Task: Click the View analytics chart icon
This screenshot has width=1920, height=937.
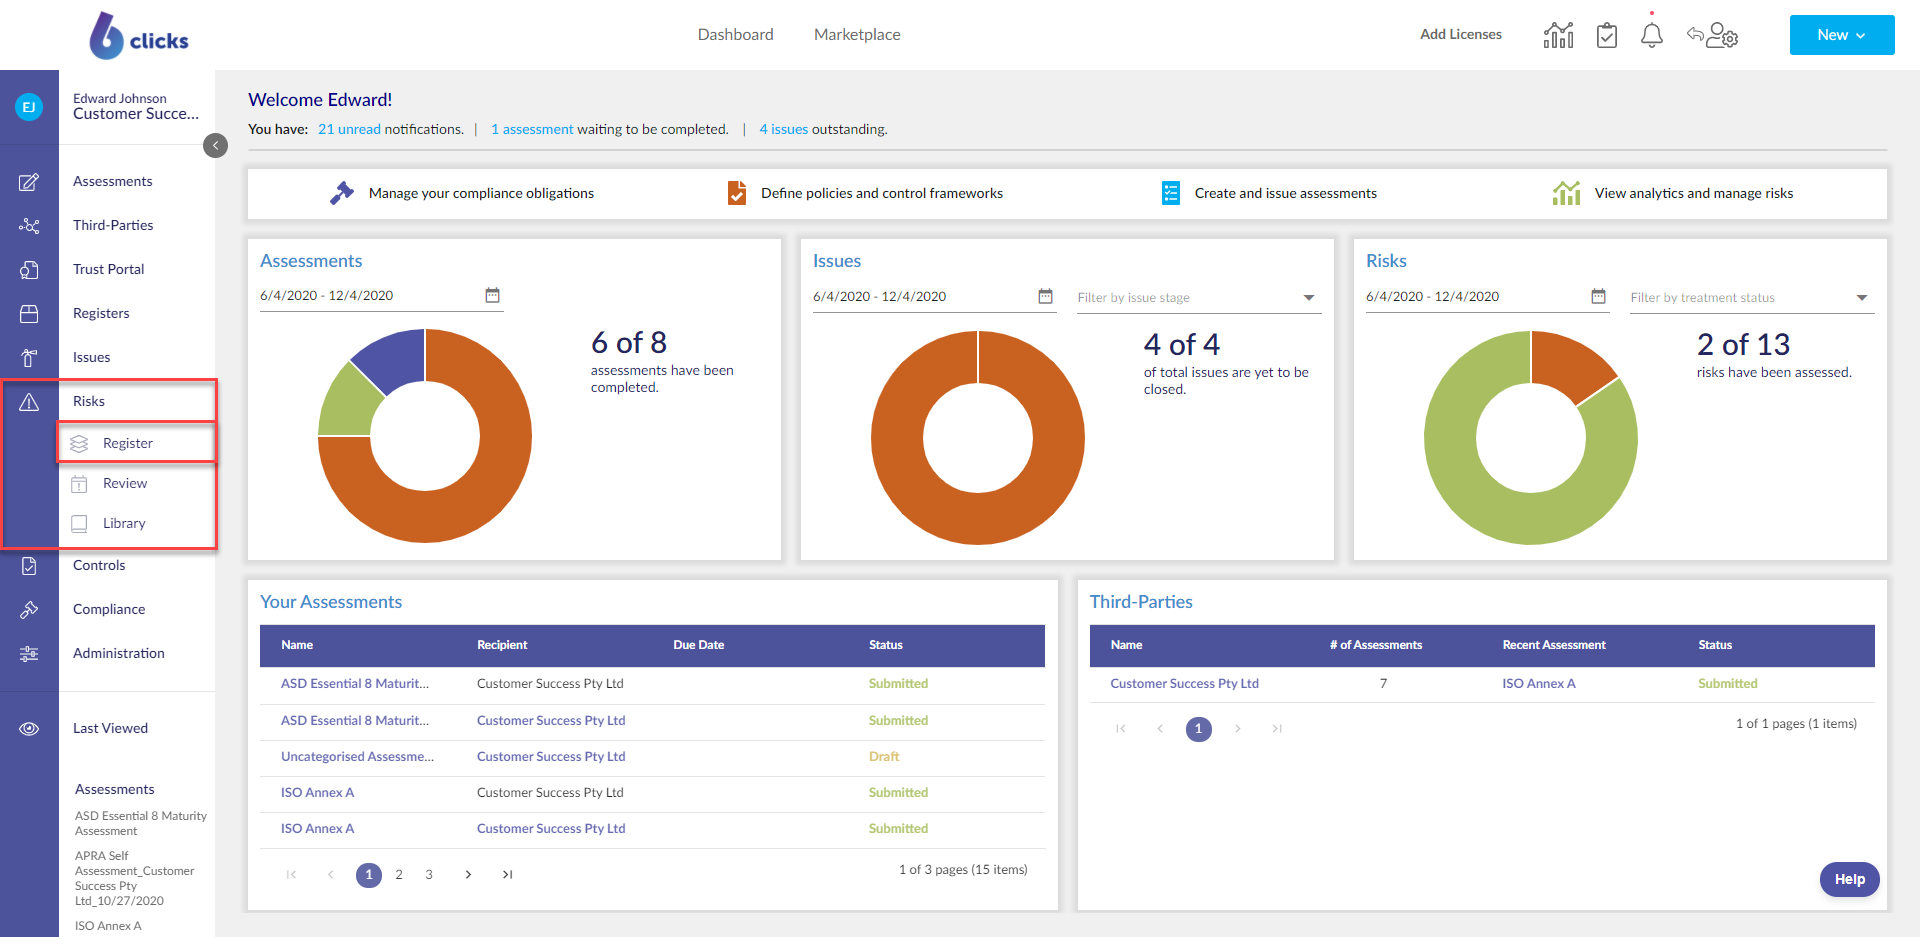Action: click(1566, 193)
